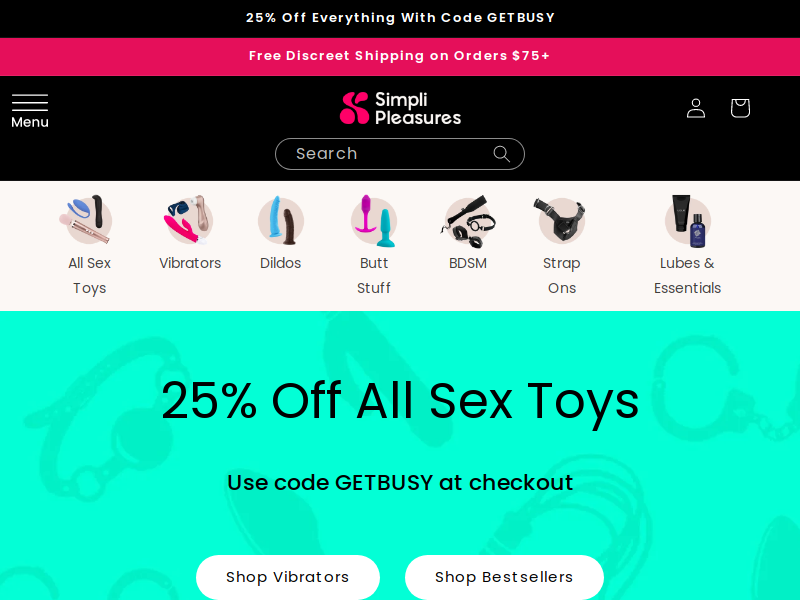The image size is (800, 600).
Task: Click the Shop Bestsellers button
Action: (x=504, y=577)
